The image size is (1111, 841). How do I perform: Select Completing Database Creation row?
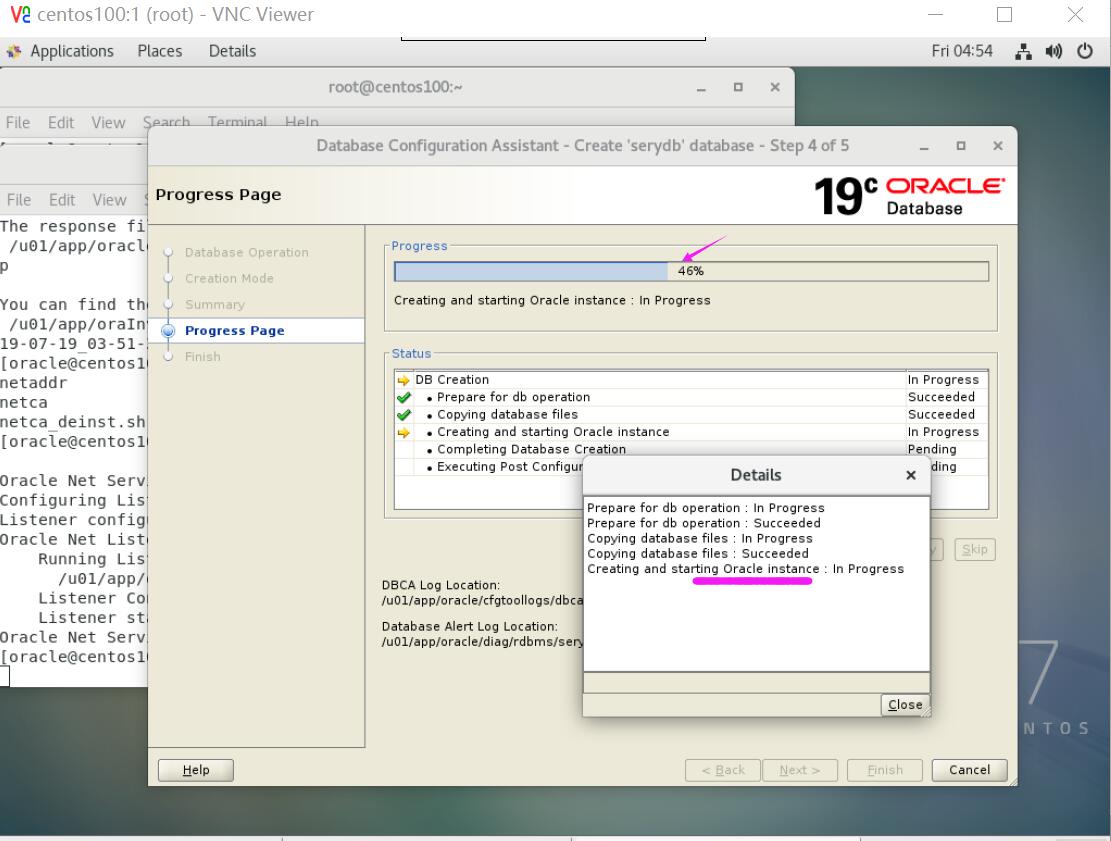pos(691,449)
